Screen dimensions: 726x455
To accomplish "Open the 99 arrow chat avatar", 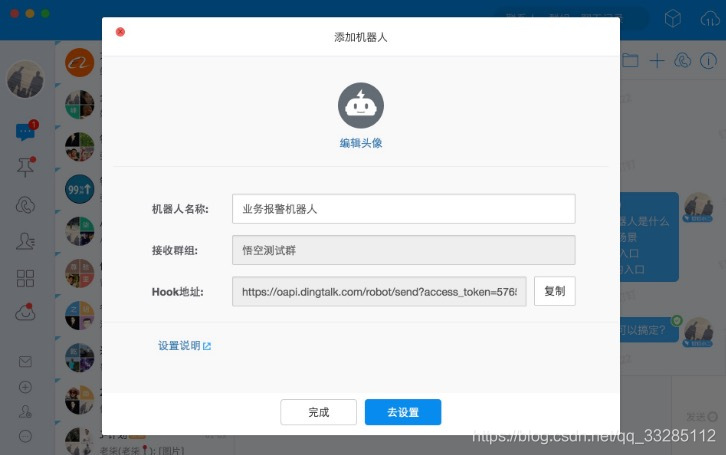I will (80, 189).
